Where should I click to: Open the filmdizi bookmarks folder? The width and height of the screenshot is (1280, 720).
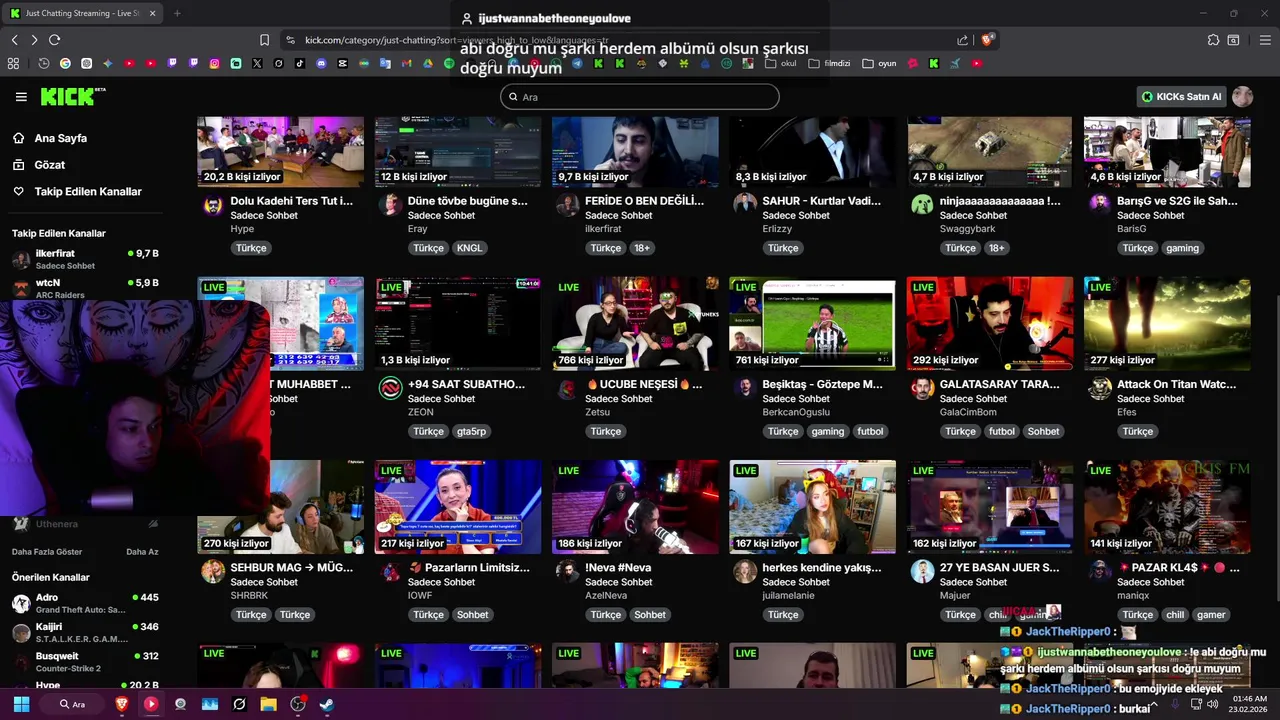[830, 63]
